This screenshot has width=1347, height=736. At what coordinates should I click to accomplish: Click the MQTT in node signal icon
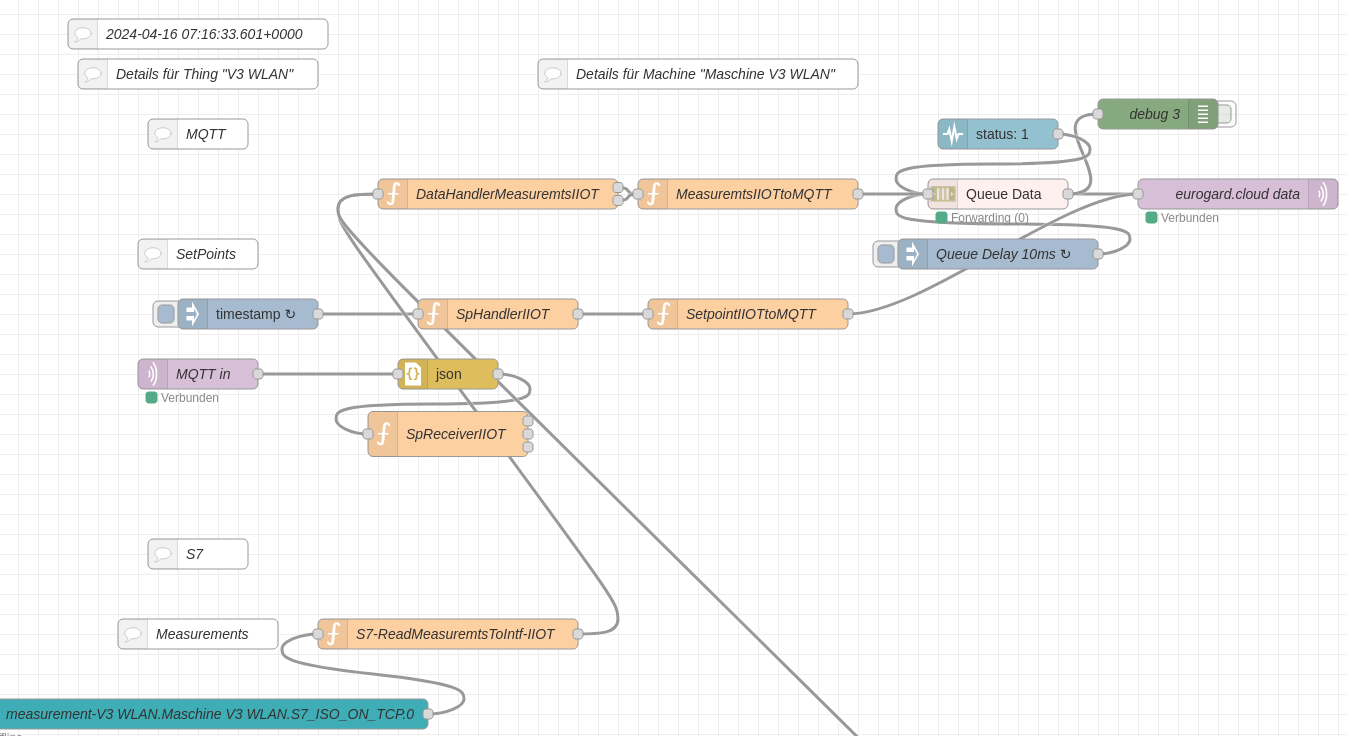coord(153,374)
